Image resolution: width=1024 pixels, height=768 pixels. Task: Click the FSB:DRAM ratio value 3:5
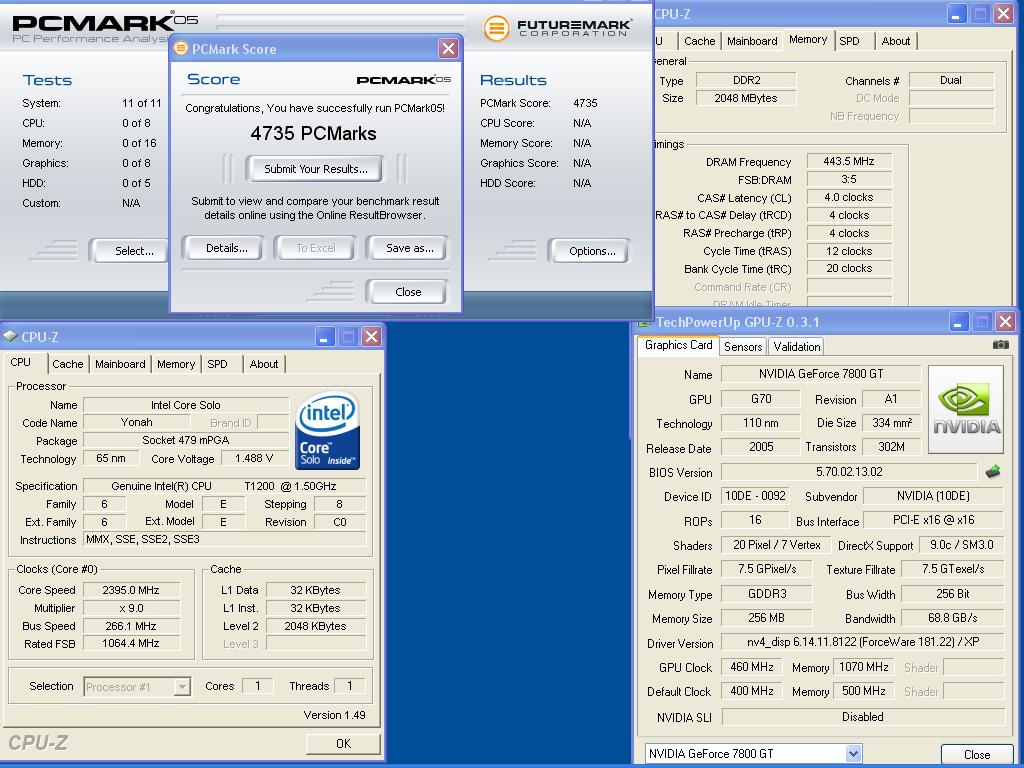point(848,179)
